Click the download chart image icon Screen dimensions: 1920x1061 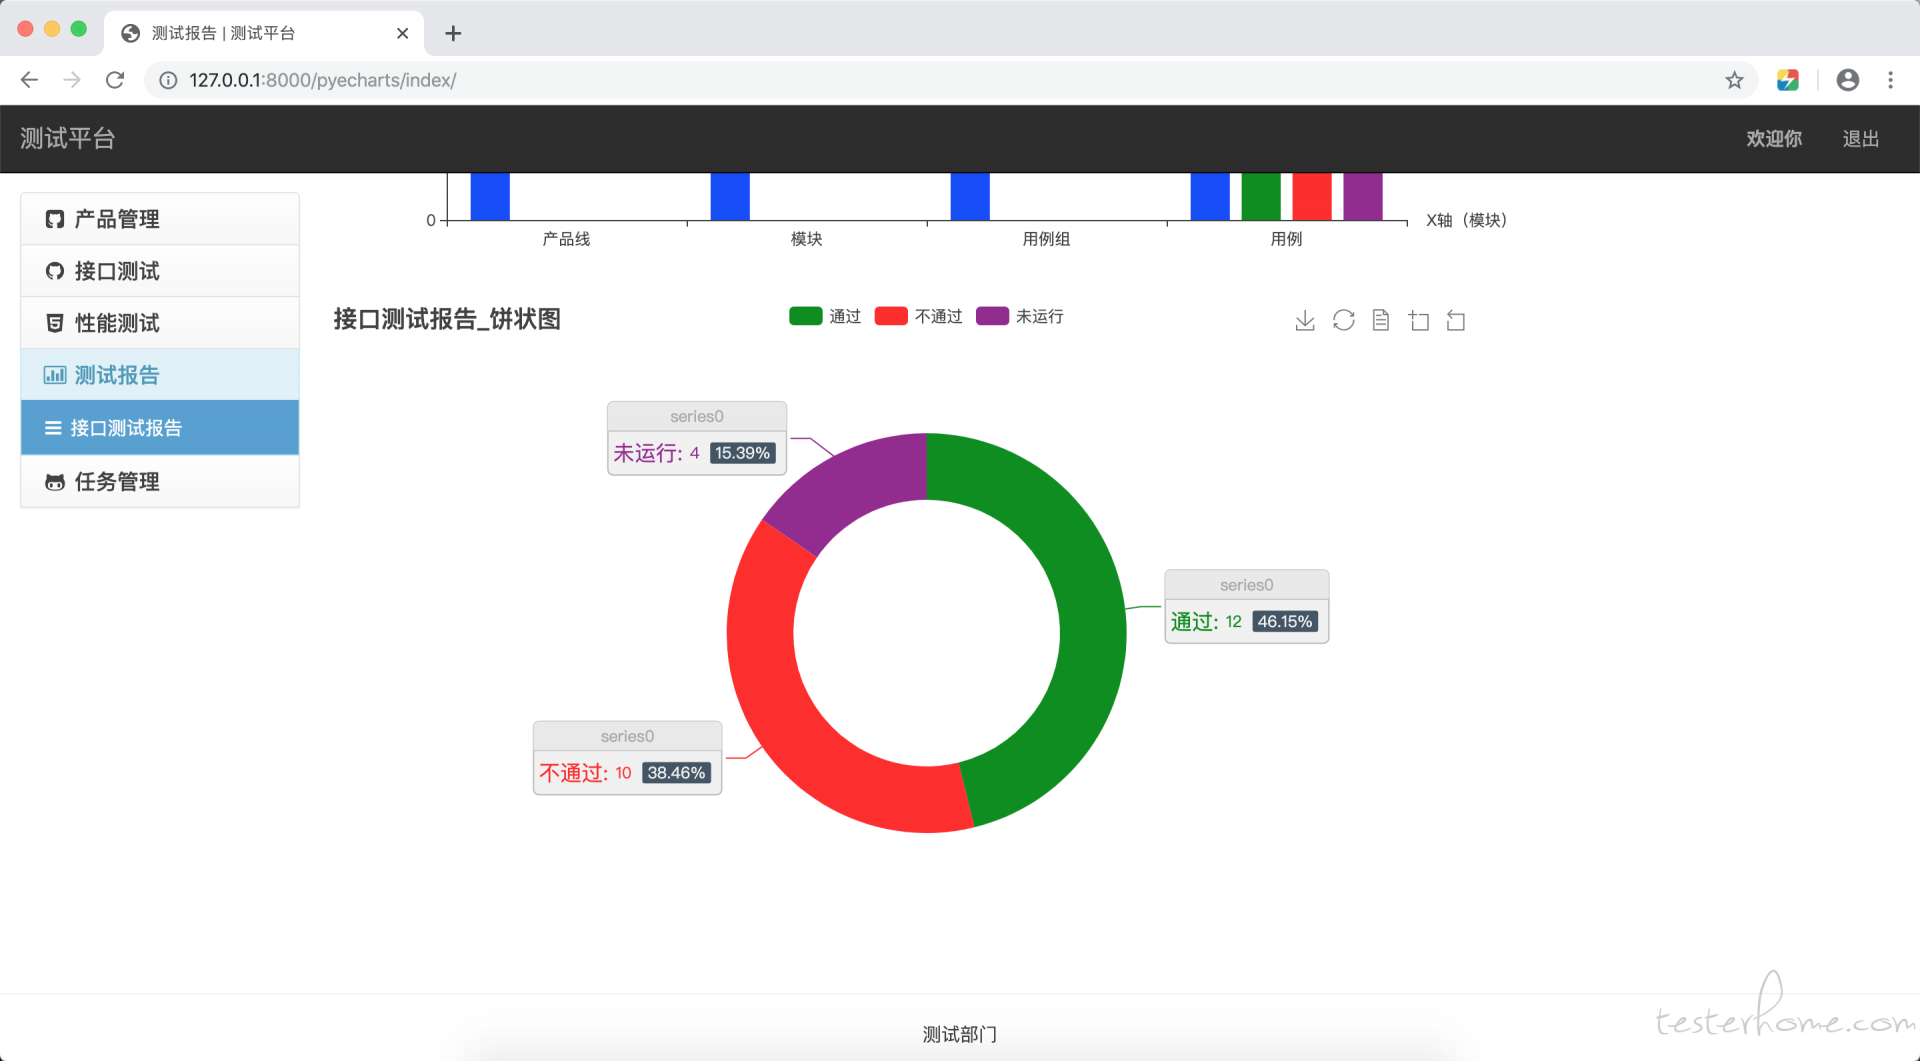point(1305,320)
